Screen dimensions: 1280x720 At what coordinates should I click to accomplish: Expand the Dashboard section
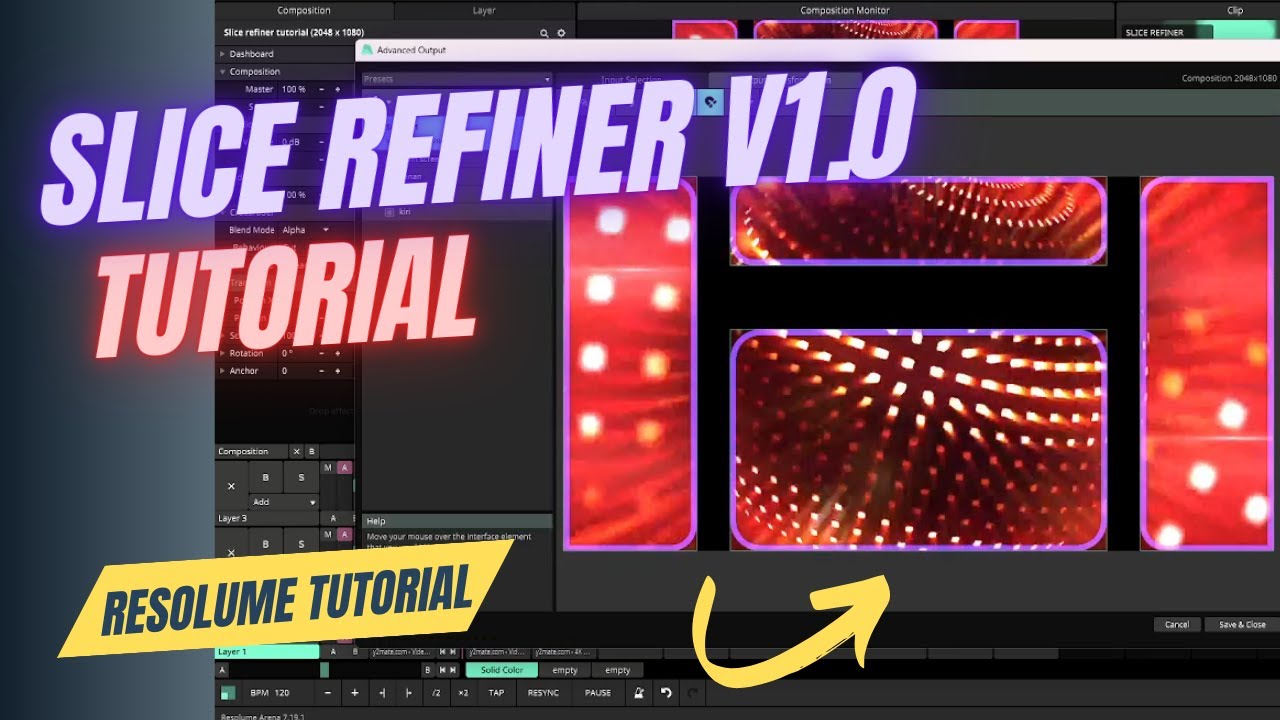222,54
